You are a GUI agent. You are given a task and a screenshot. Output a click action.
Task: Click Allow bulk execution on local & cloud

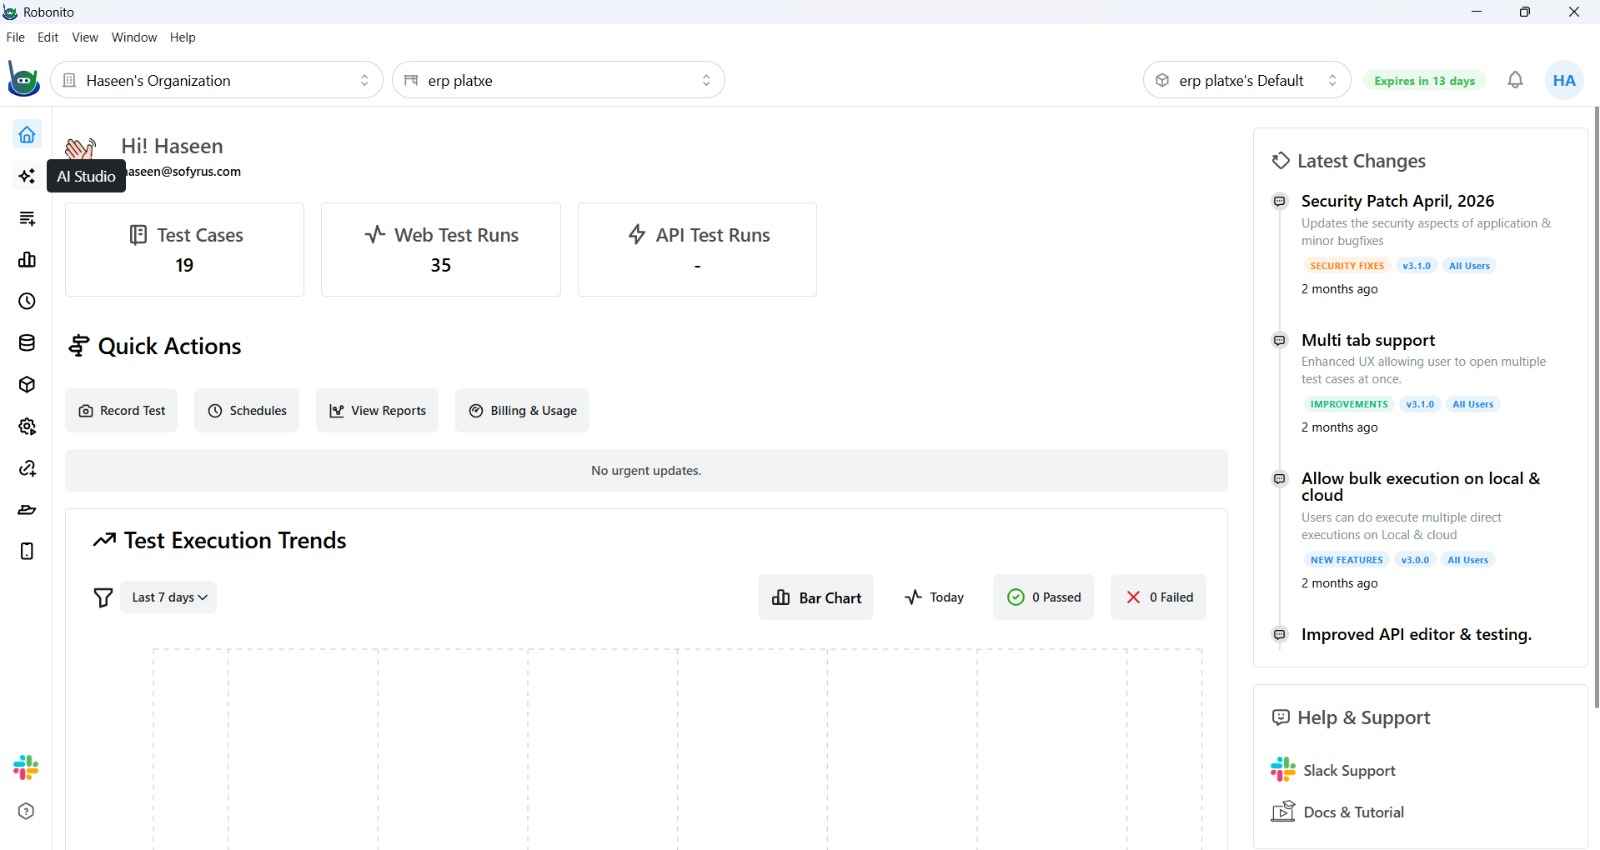pyautogui.click(x=1420, y=487)
